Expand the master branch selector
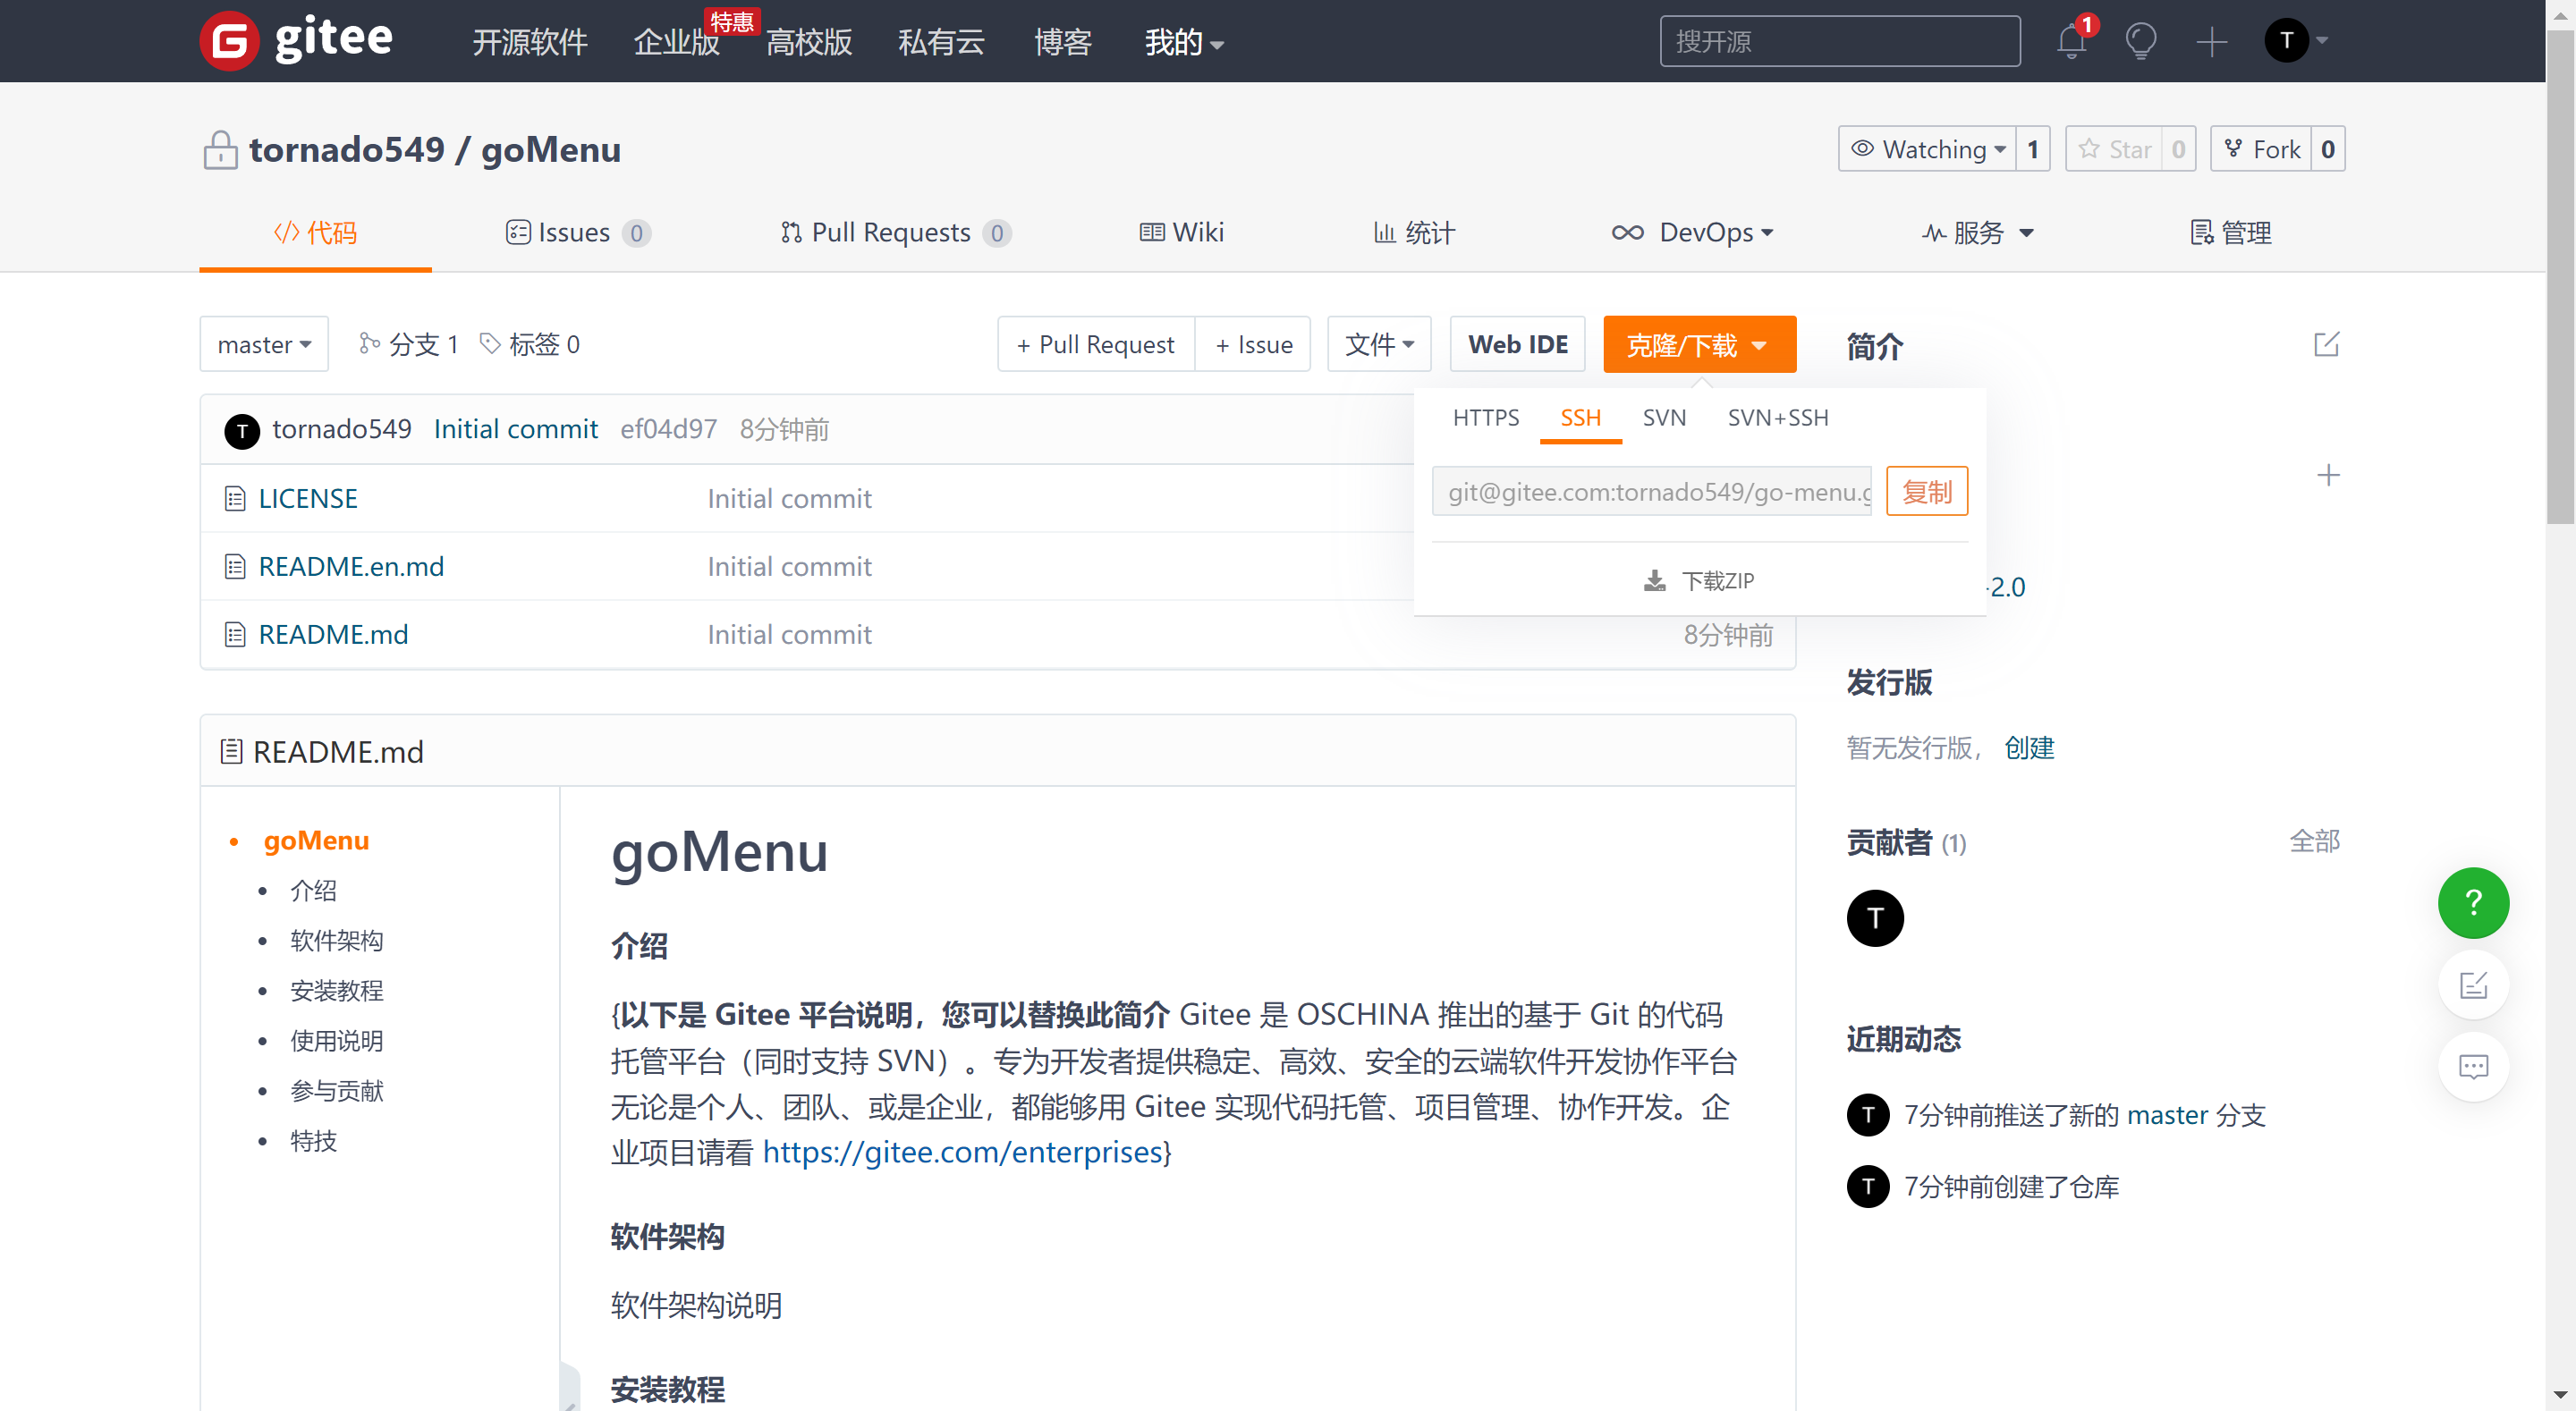Image resolution: width=2576 pixels, height=1411 pixels. pyautogui.click(x=264, y=344)
